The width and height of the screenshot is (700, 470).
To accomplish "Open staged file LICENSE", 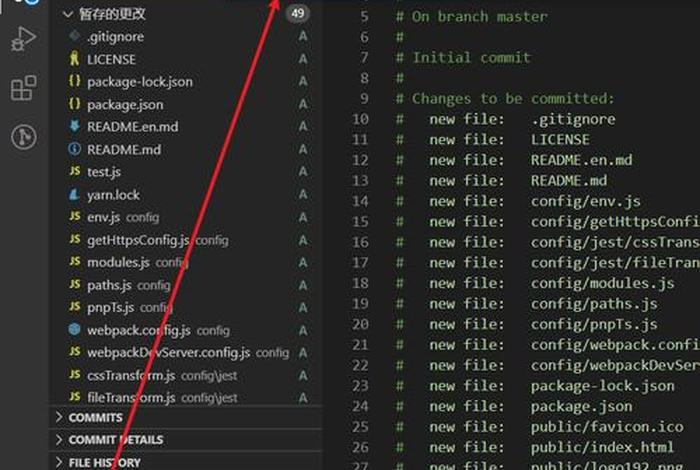I will click(x=185, y=59).
